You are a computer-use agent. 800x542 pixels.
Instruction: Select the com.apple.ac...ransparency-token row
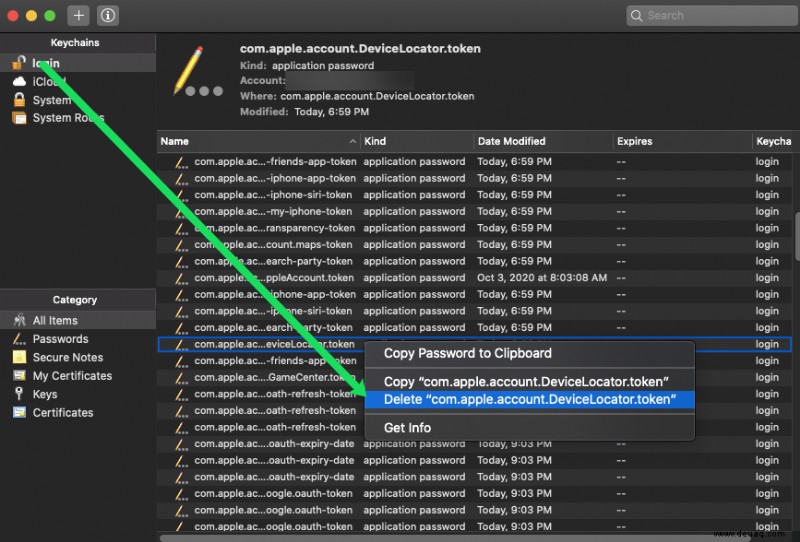pyautogui.click(x=474, y=228)
